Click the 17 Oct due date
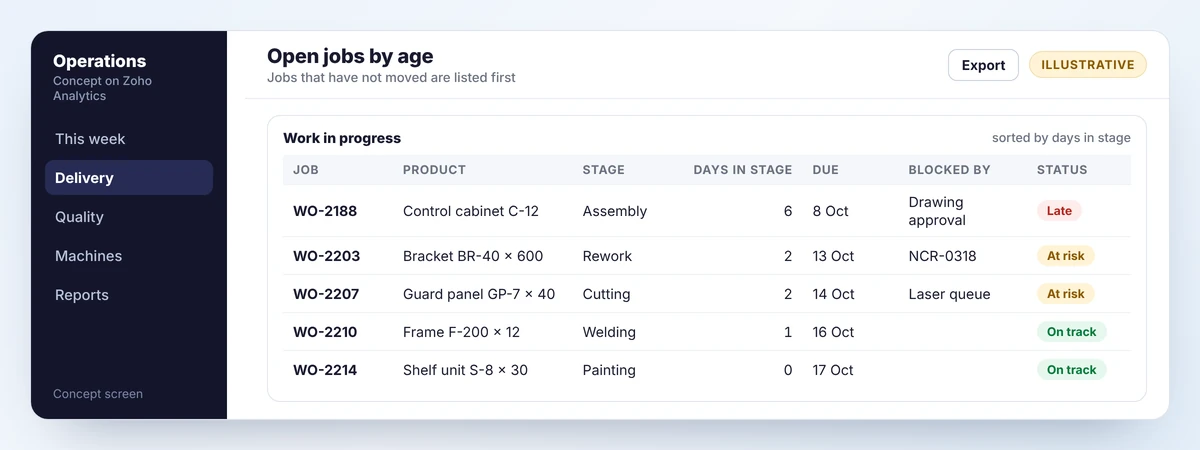The image size is (1200, 450). coord(833,370)
